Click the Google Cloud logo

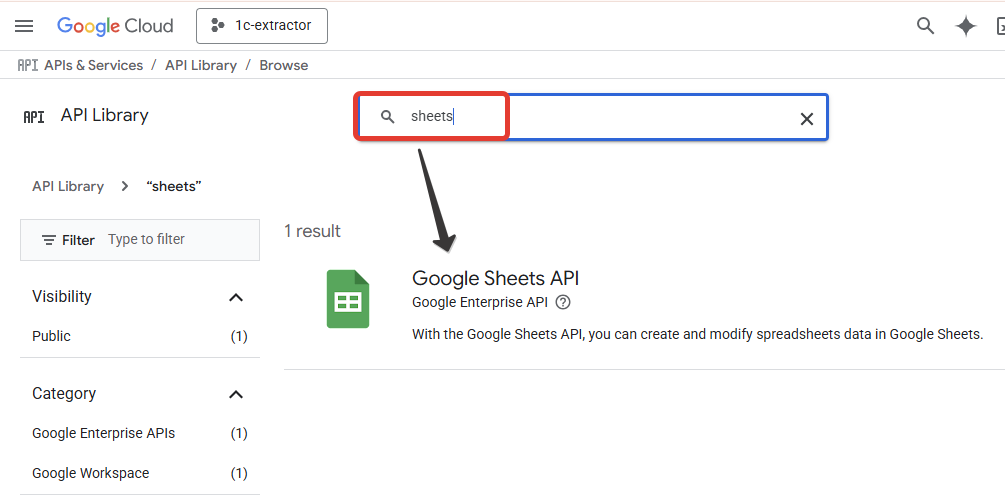tap(115, 26)
